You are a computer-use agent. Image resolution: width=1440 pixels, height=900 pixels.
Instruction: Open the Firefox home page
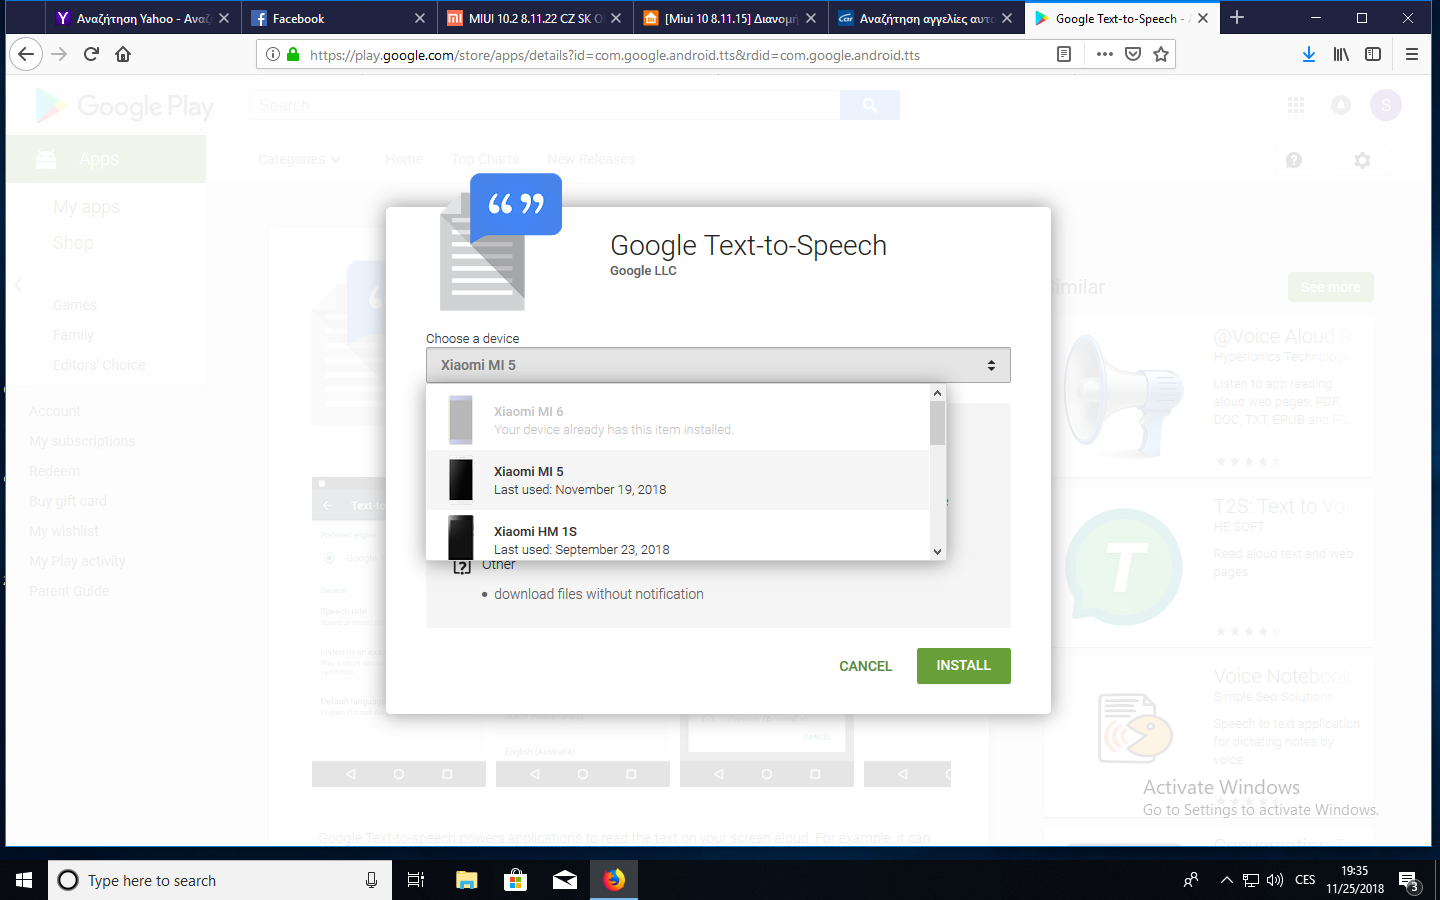tap(123, 54)
